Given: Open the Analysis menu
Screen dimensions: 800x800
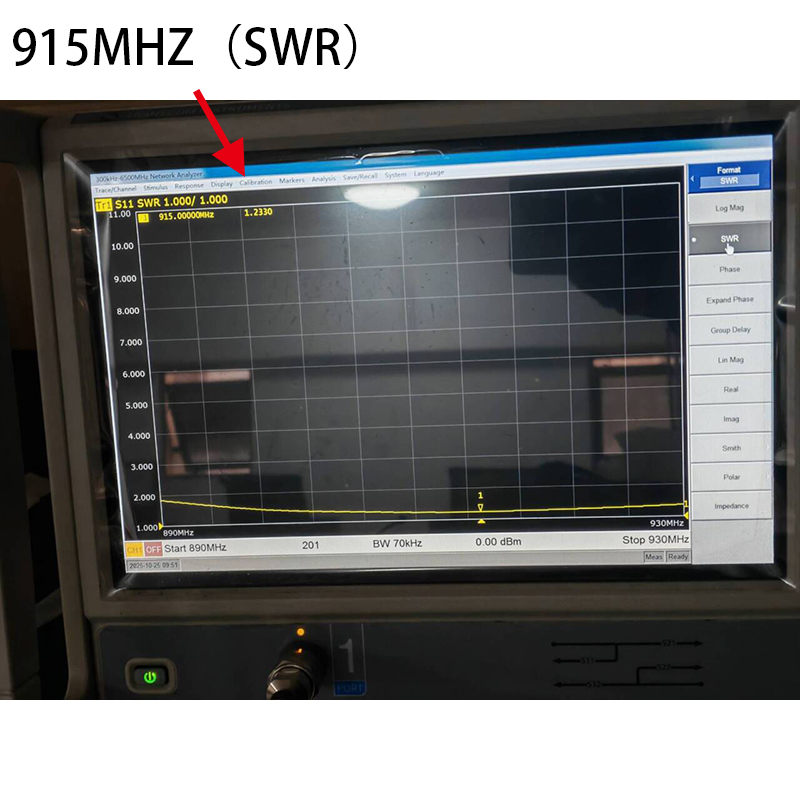Looking at the screenshot, I should 323,179.
